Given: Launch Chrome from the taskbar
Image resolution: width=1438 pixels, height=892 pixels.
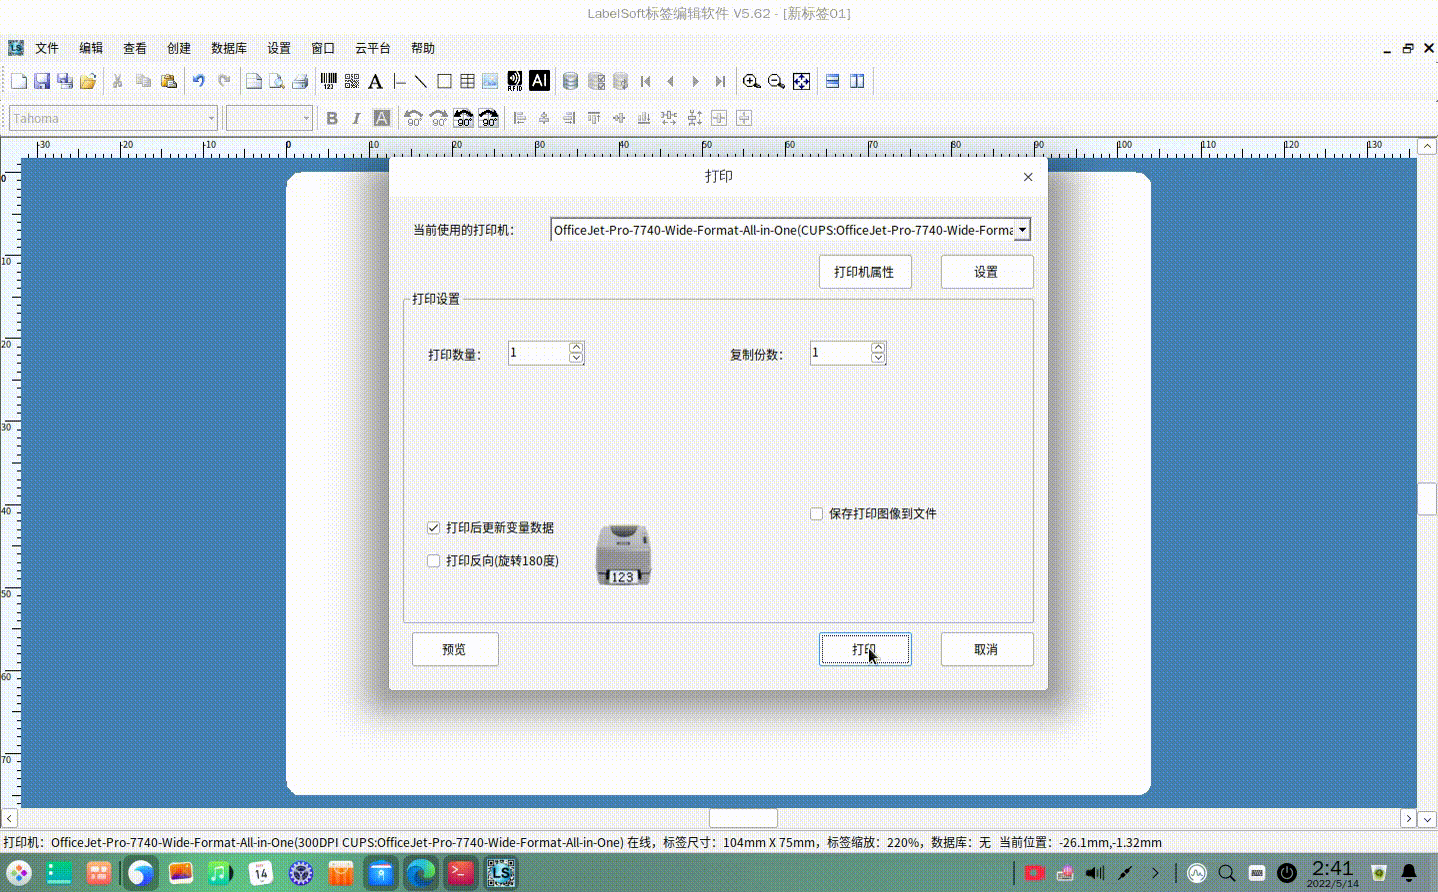Looking at the screenshot, I should click(x=140, y=872).
